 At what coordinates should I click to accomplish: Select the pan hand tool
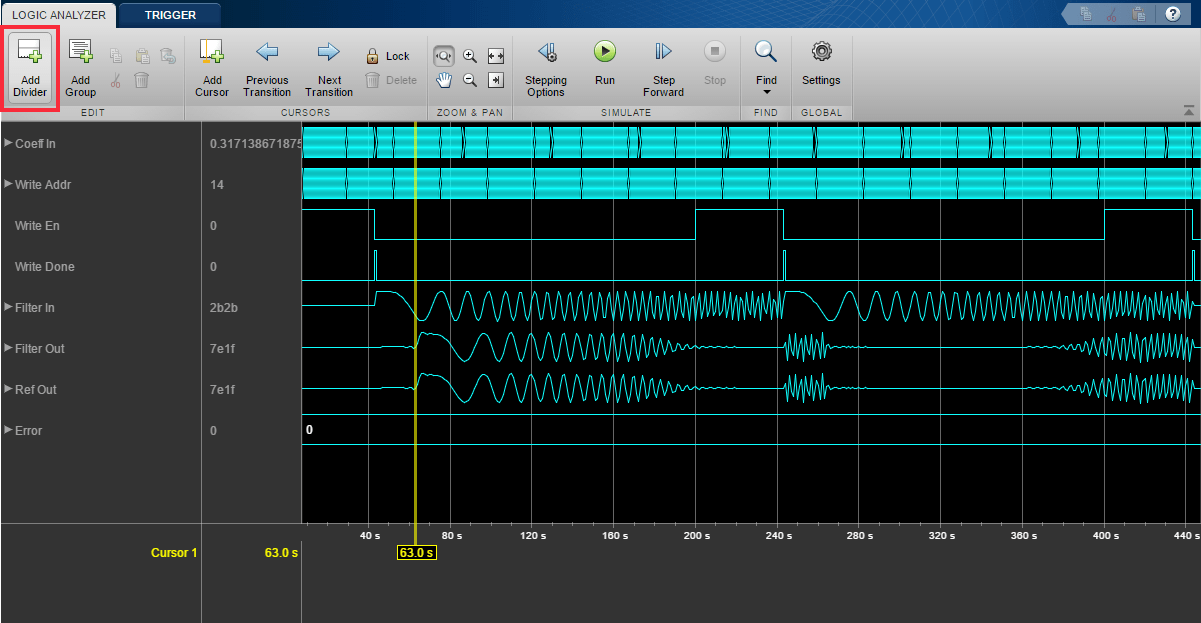click(x=443, y=80)
